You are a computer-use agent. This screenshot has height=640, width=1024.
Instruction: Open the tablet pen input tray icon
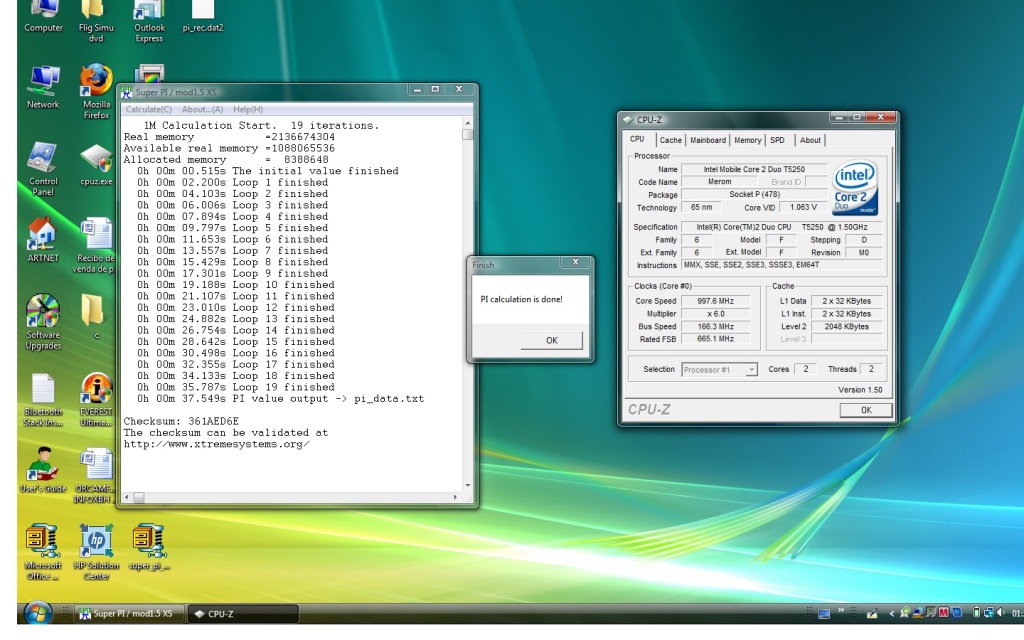[x=872, y=613]
